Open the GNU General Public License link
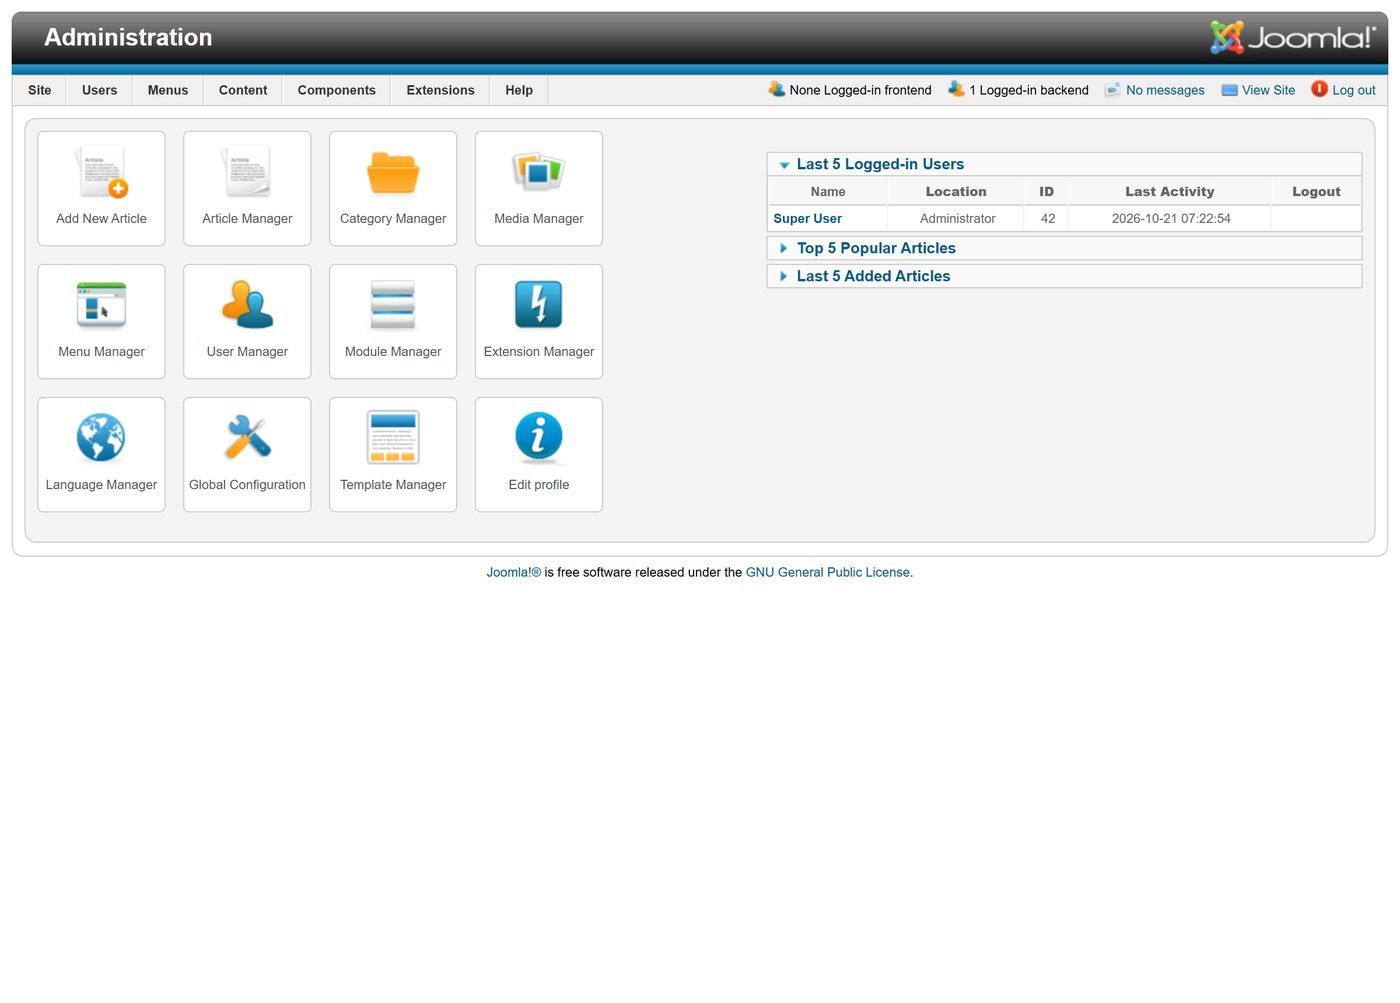The width and height of the screenshot is (1400, 1003). click(828, 572)
